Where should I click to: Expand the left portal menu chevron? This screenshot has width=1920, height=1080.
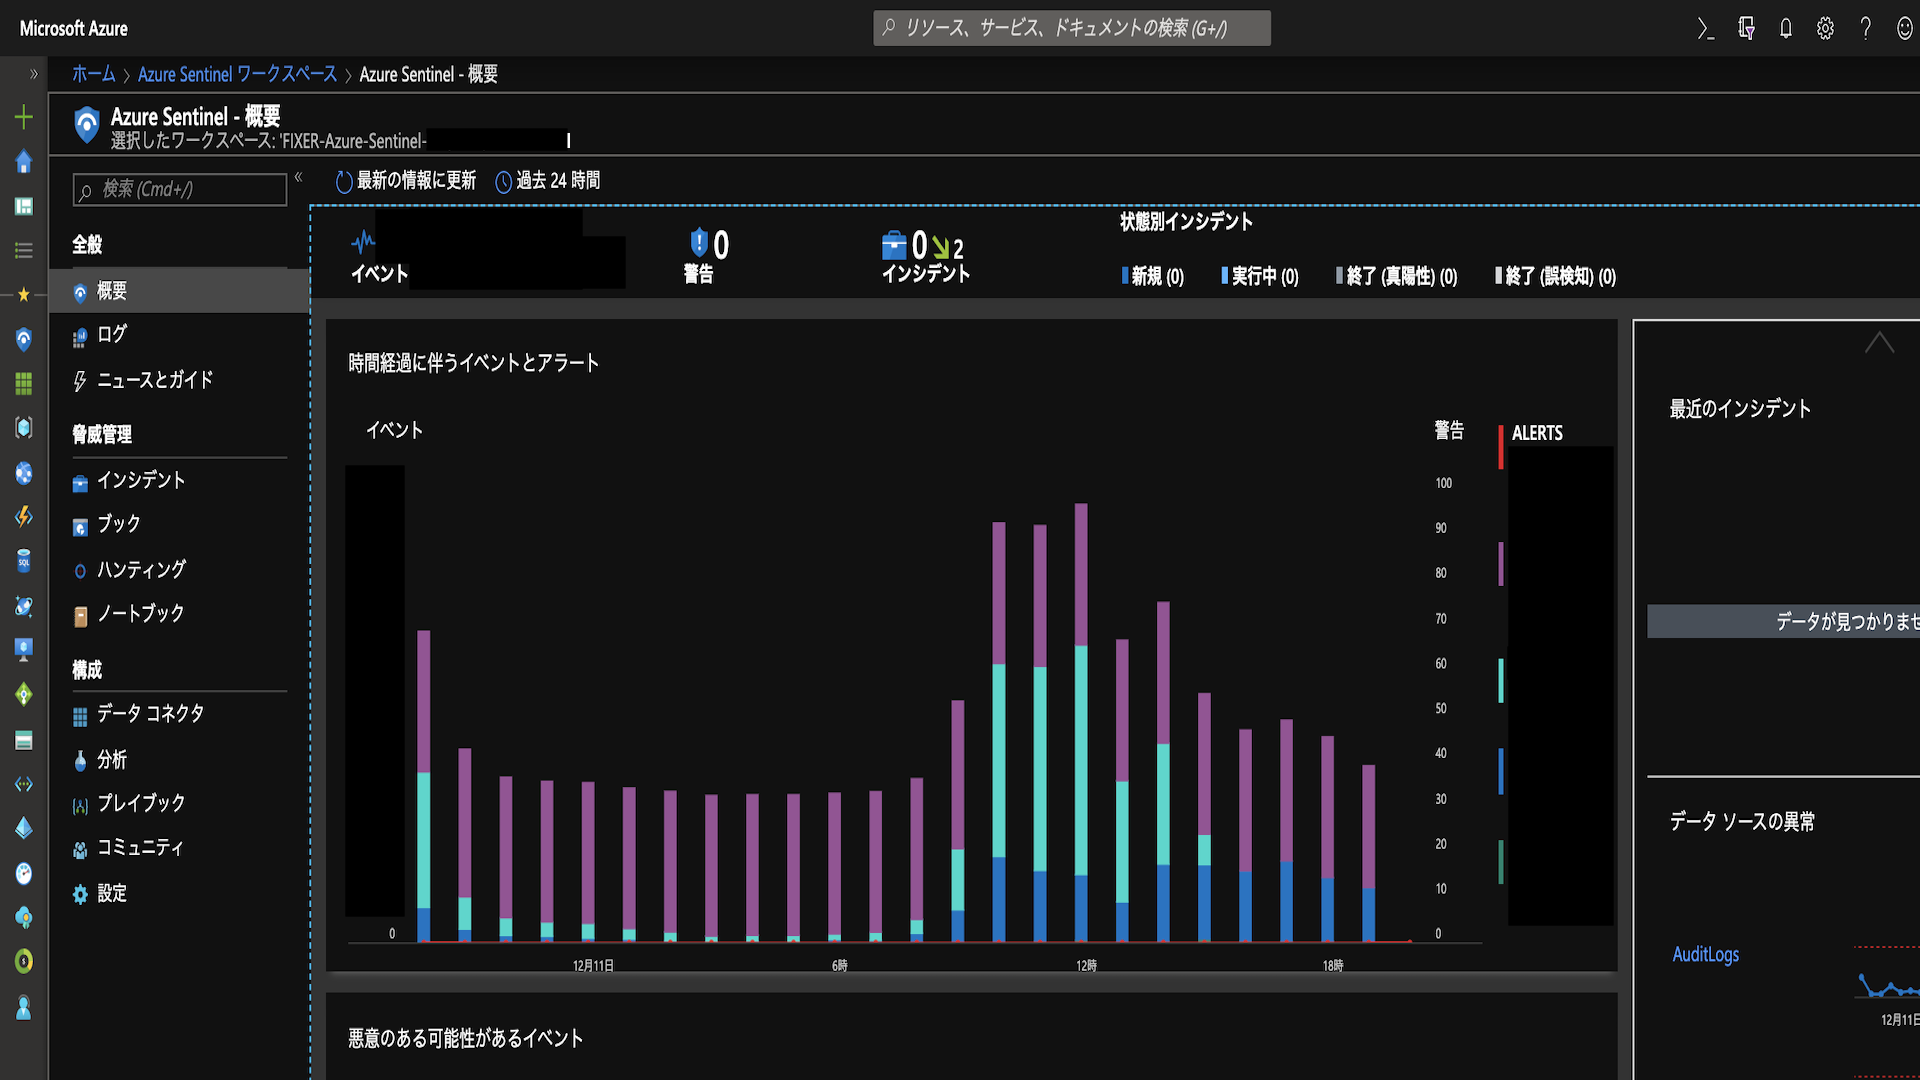coord(33,74)
